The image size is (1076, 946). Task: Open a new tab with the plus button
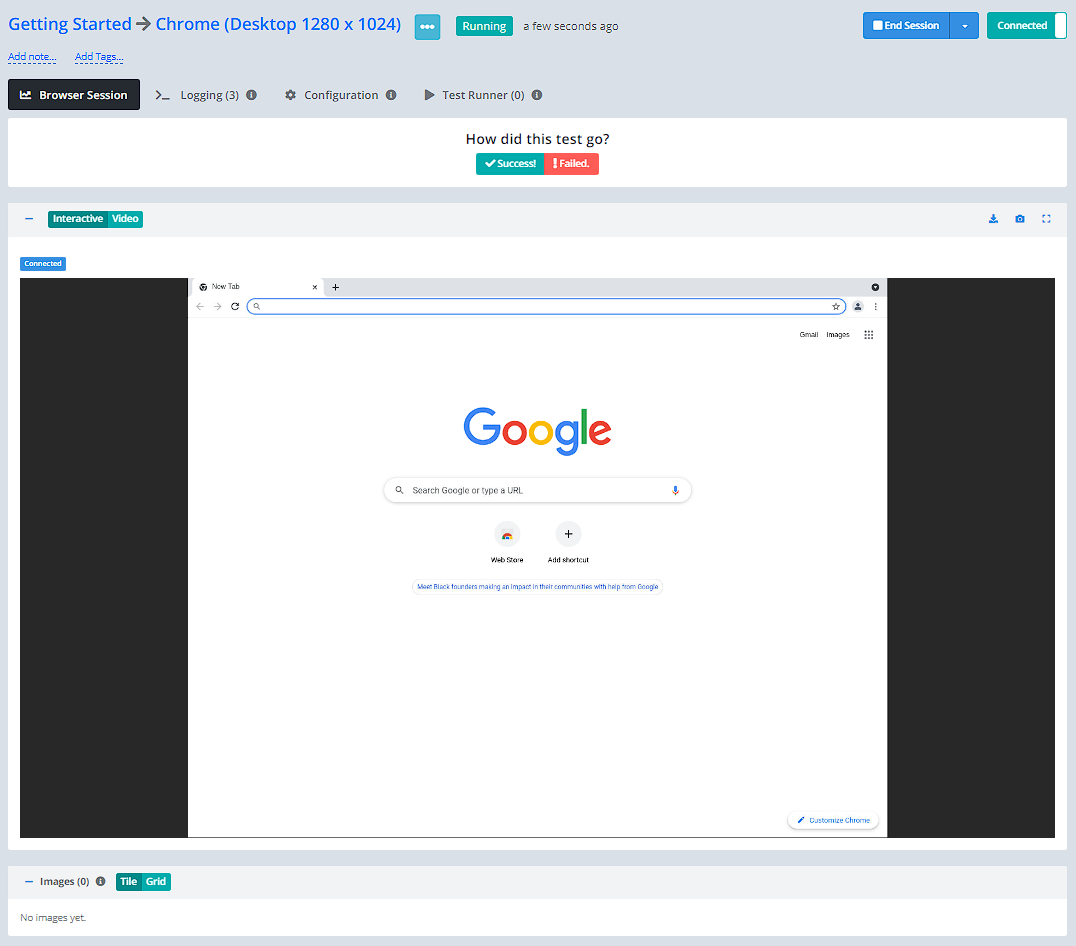(x=336, y=287)
